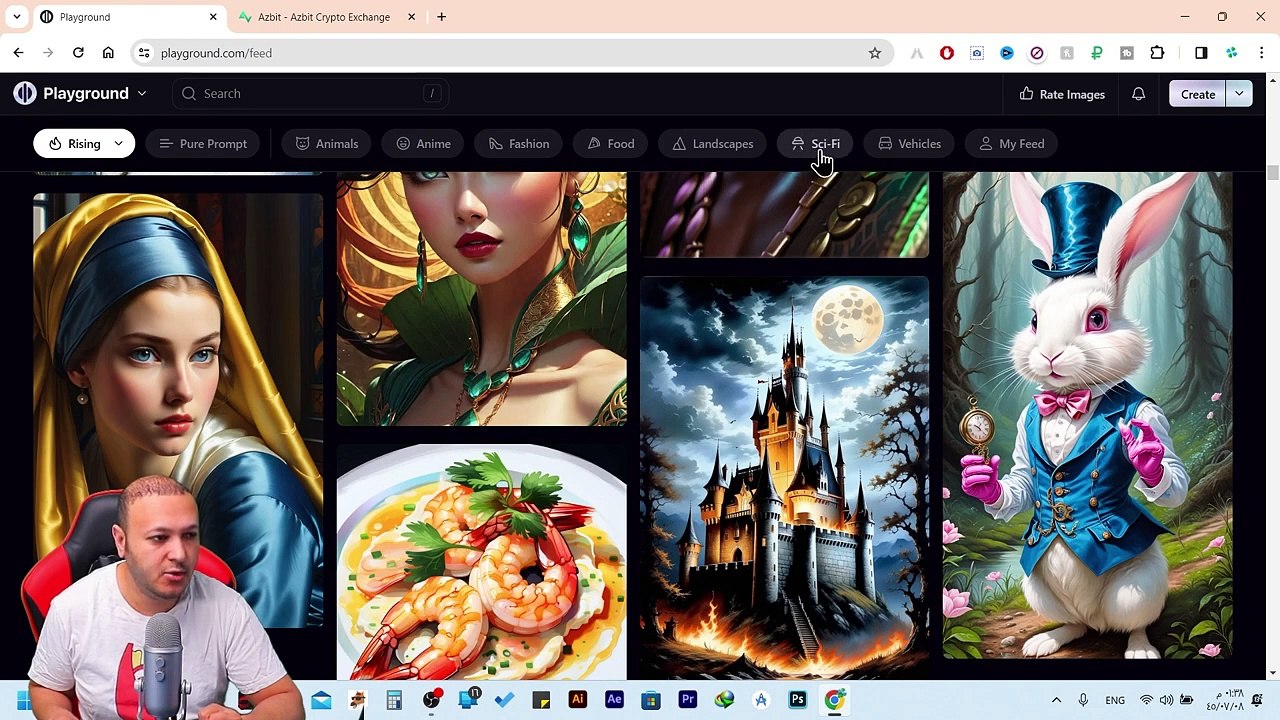
Task: Launch Adobe Illustrator from the taskbar
Action: (577, 700)
